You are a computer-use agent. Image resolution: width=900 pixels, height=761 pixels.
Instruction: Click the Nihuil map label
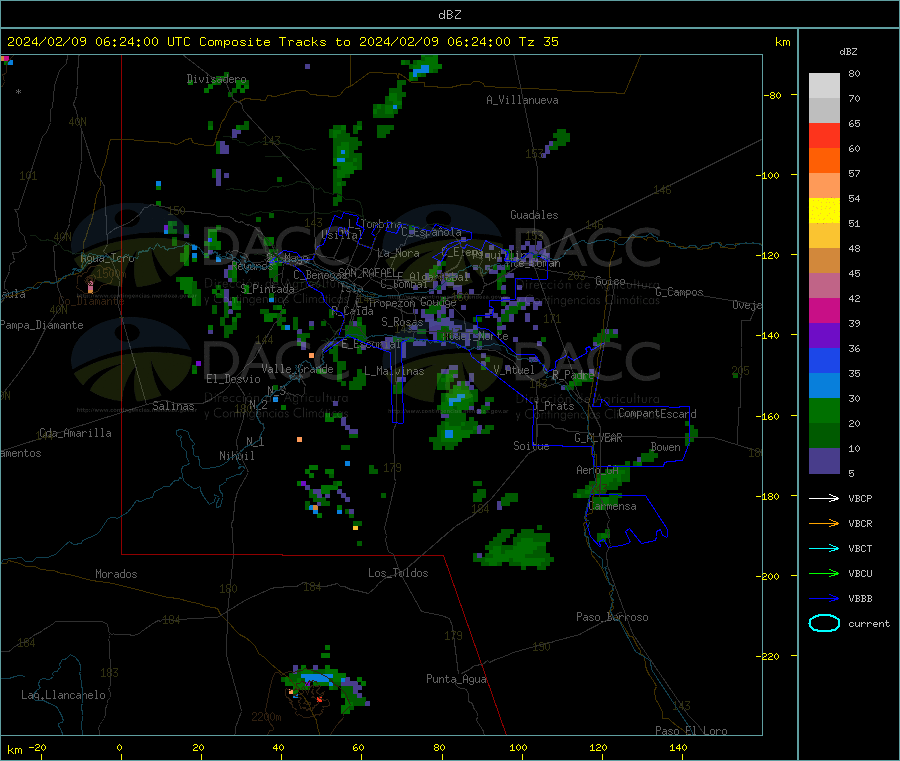click(x=236, y=456)
